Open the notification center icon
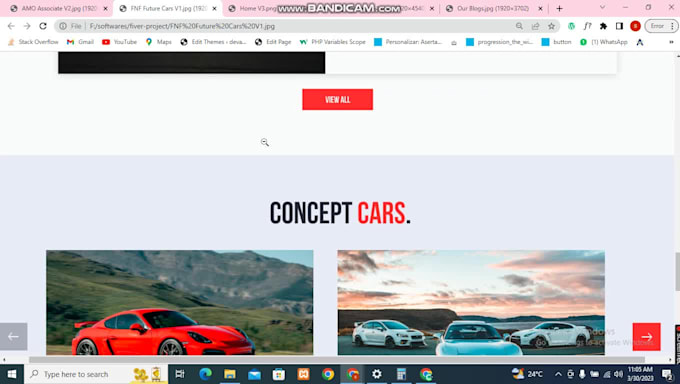This screenshot has height=384, width=680. pyautogui.click(x=667, y=374)
